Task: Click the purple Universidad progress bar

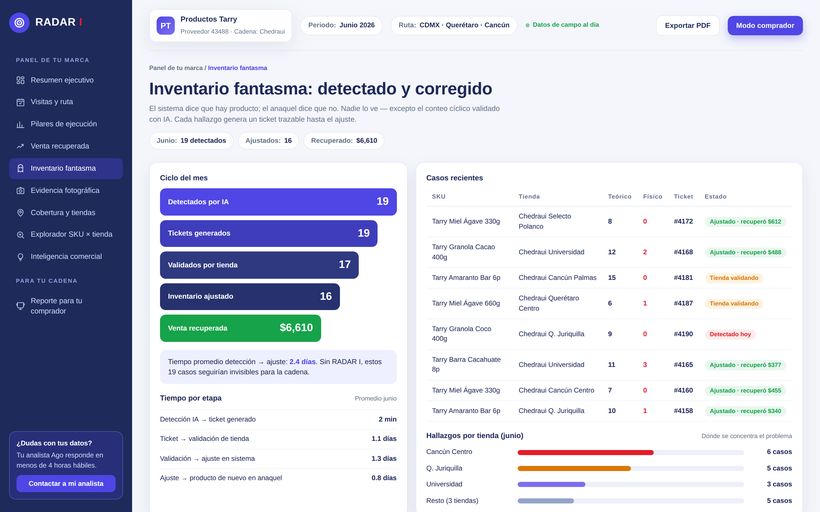Action: tap(552, 484)
